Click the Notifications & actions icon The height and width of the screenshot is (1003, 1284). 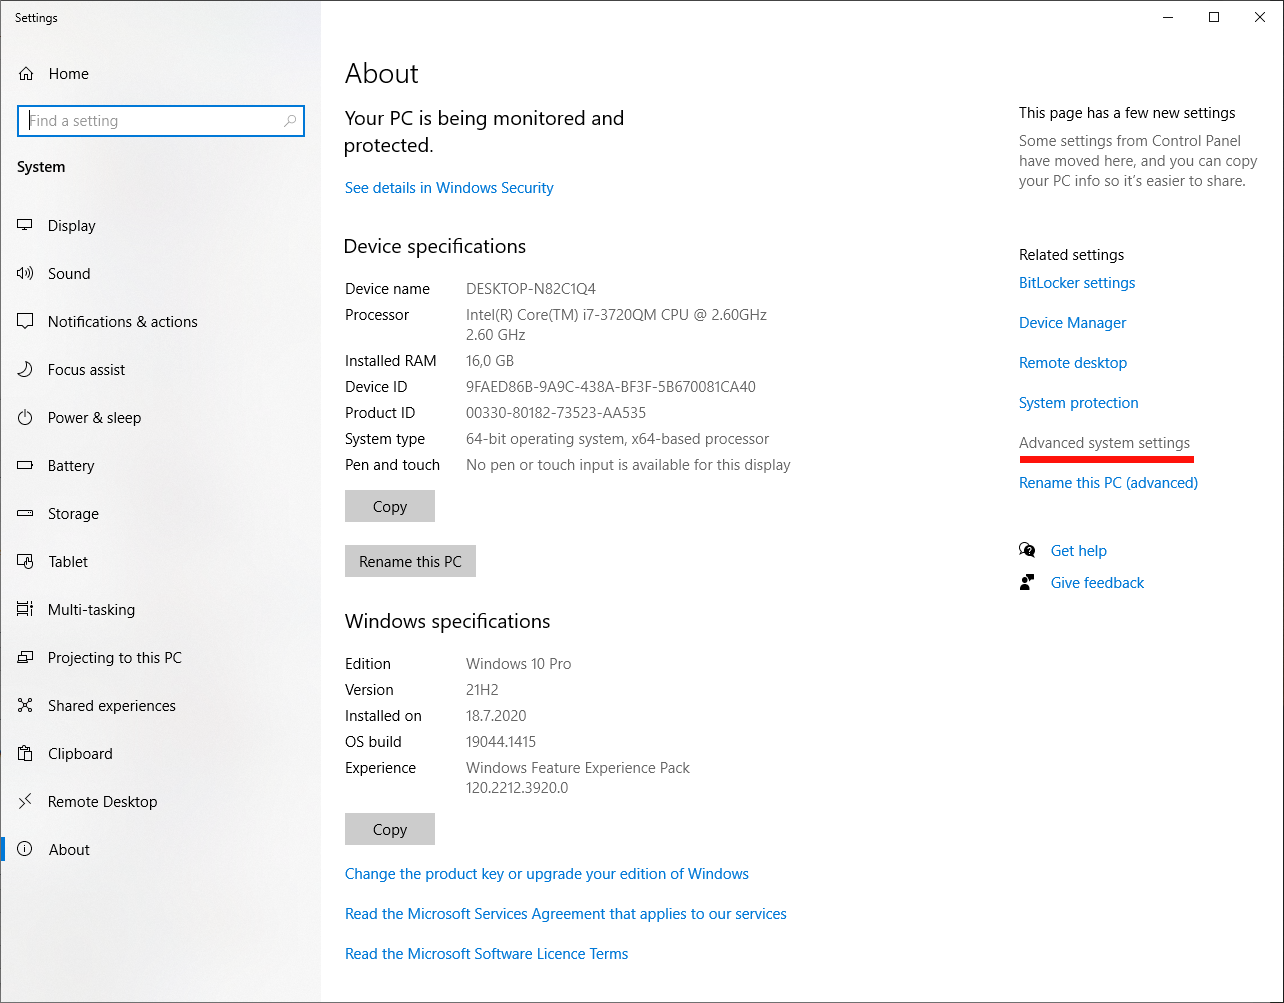pos(25,321)
